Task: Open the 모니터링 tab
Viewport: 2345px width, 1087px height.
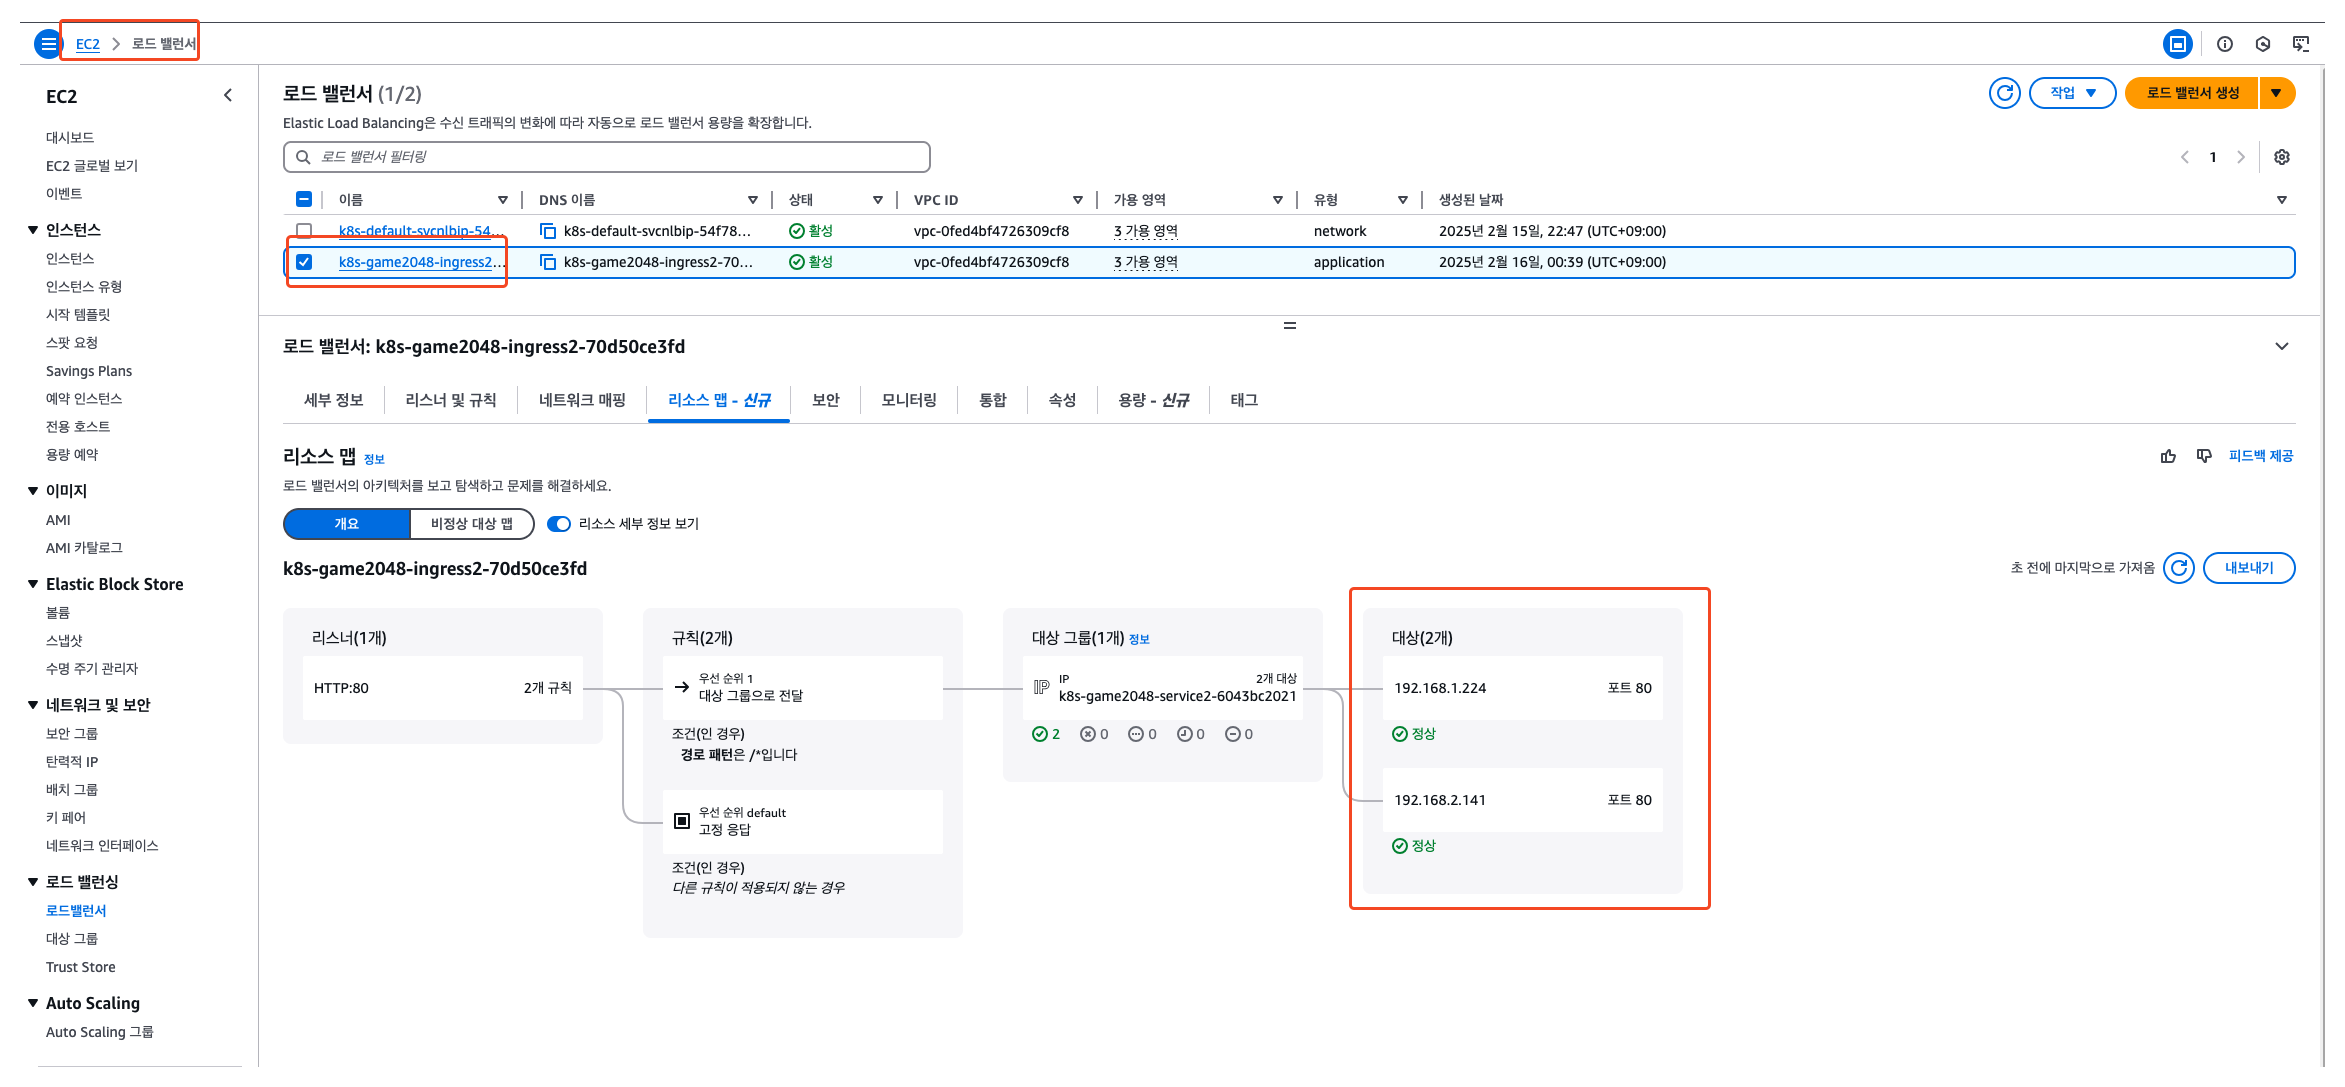Action: [x=908, y=400]
